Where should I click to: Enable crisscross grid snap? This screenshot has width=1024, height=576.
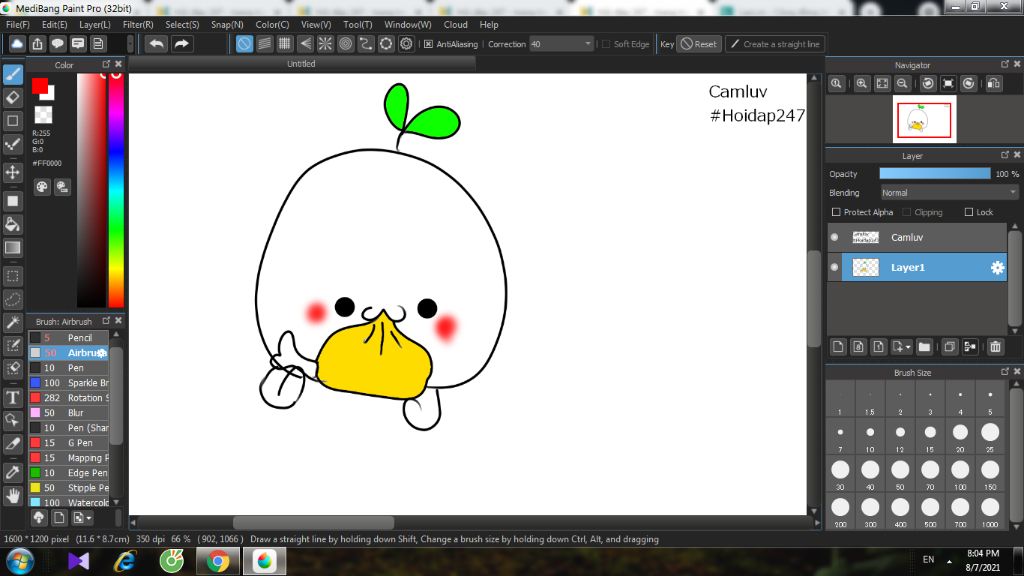285,44
